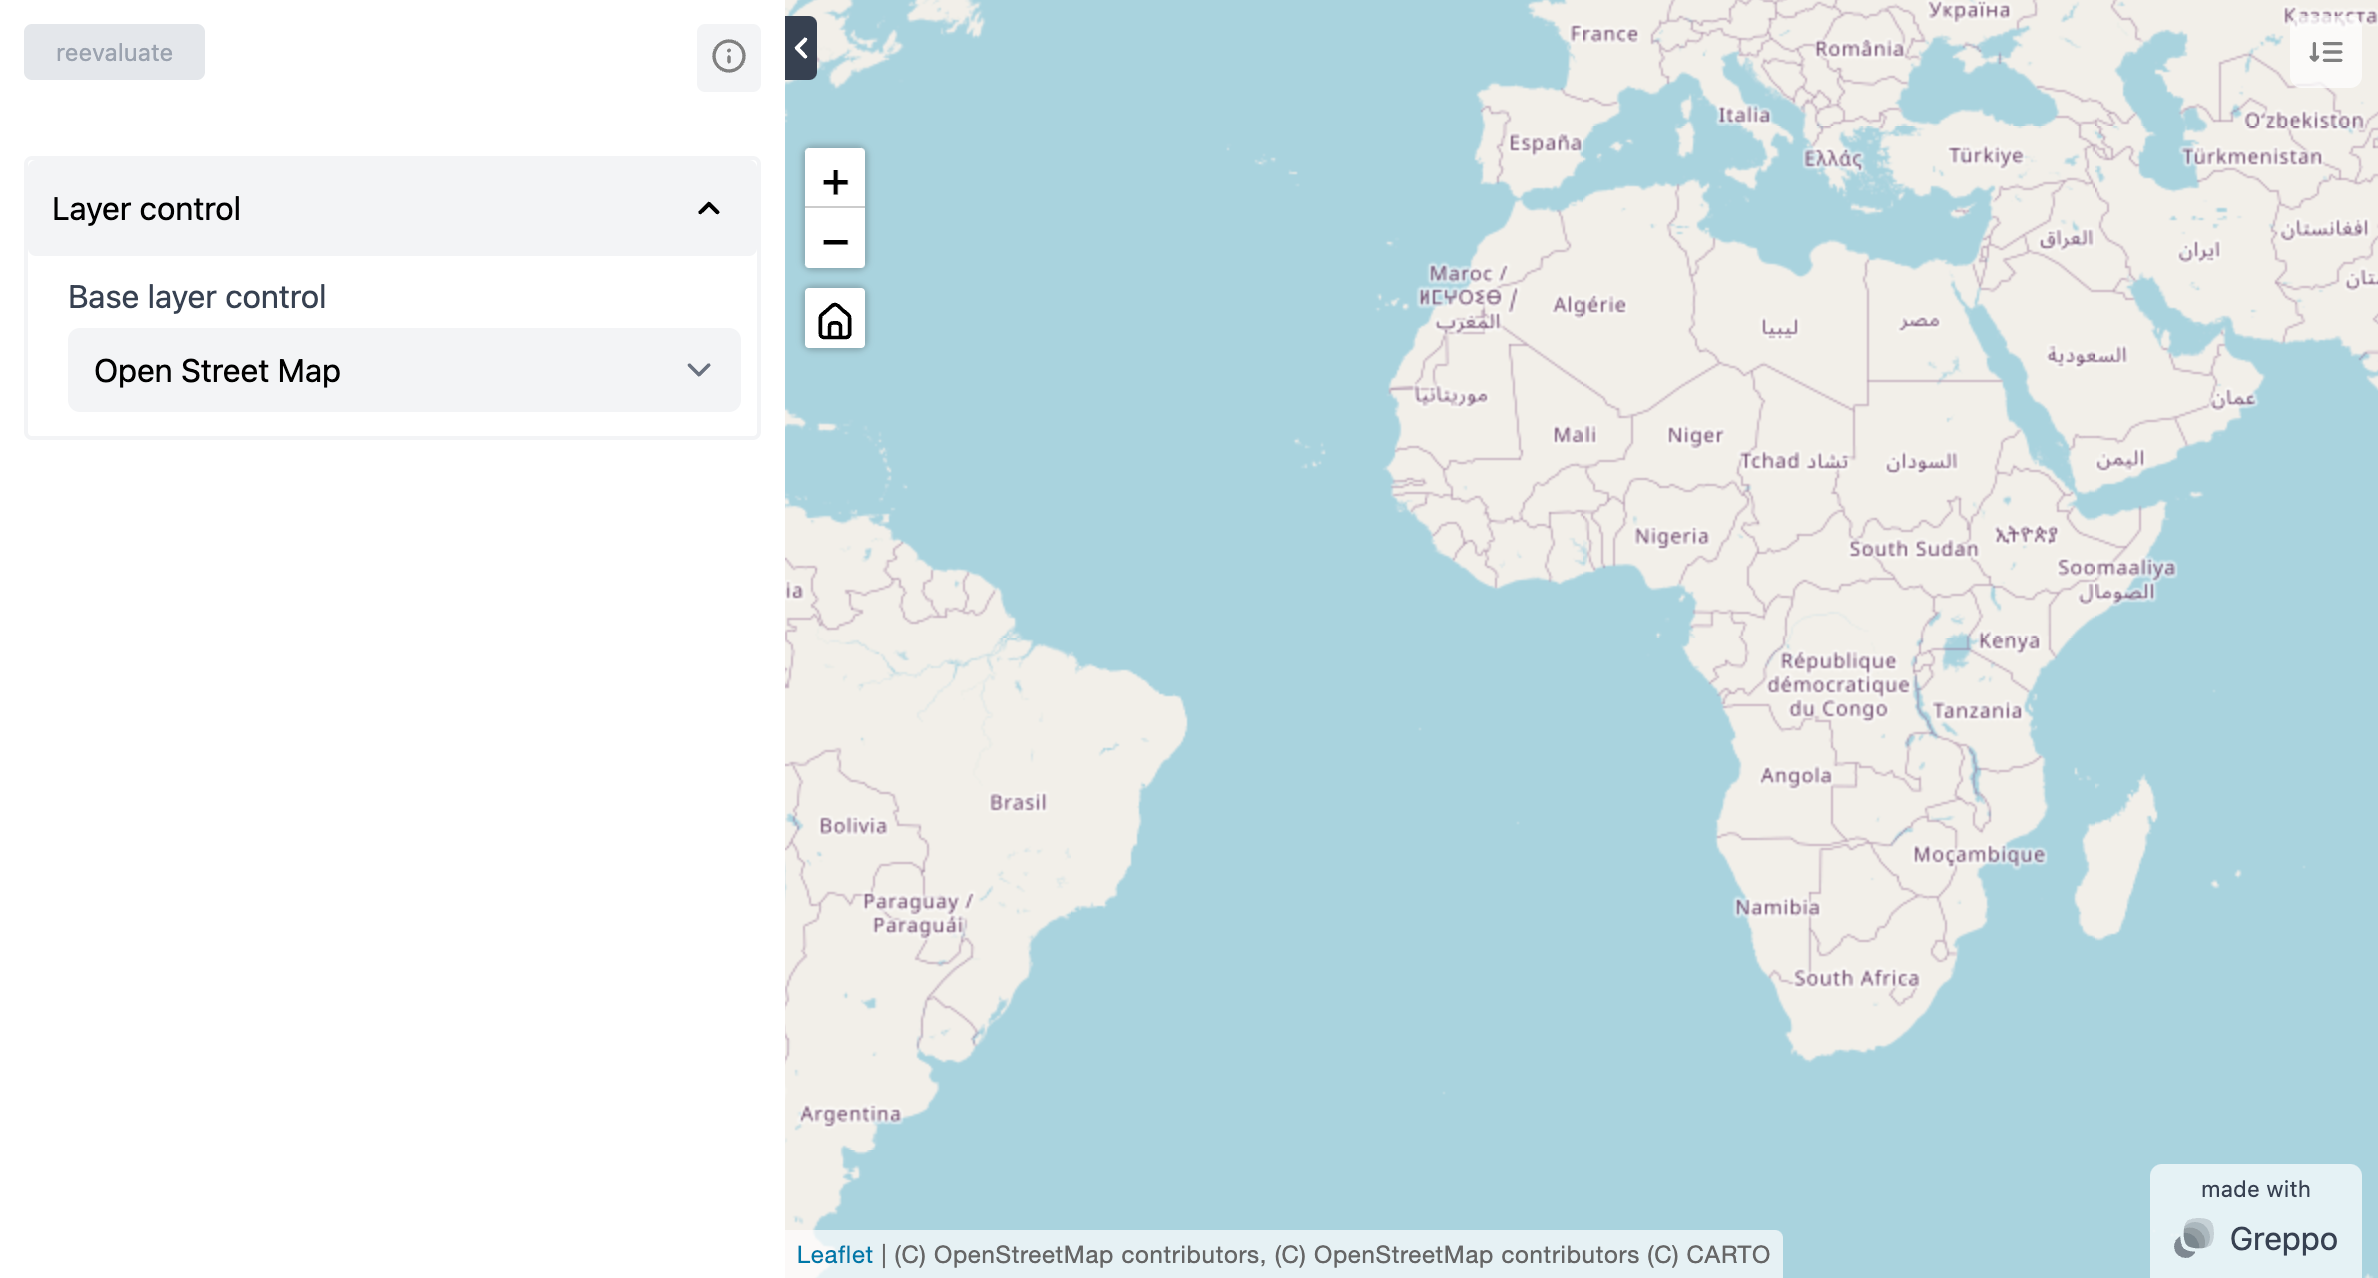Open the Leaflet attribution link

pos(834,1254)
